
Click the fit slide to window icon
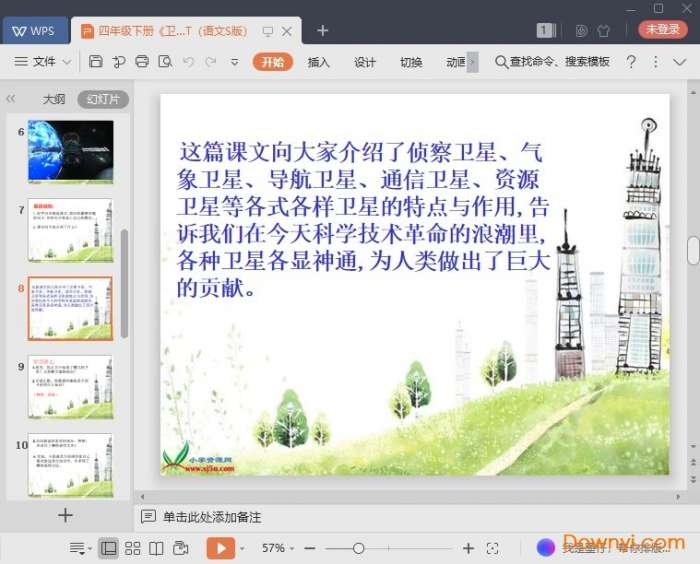click(x=492, y=548)
